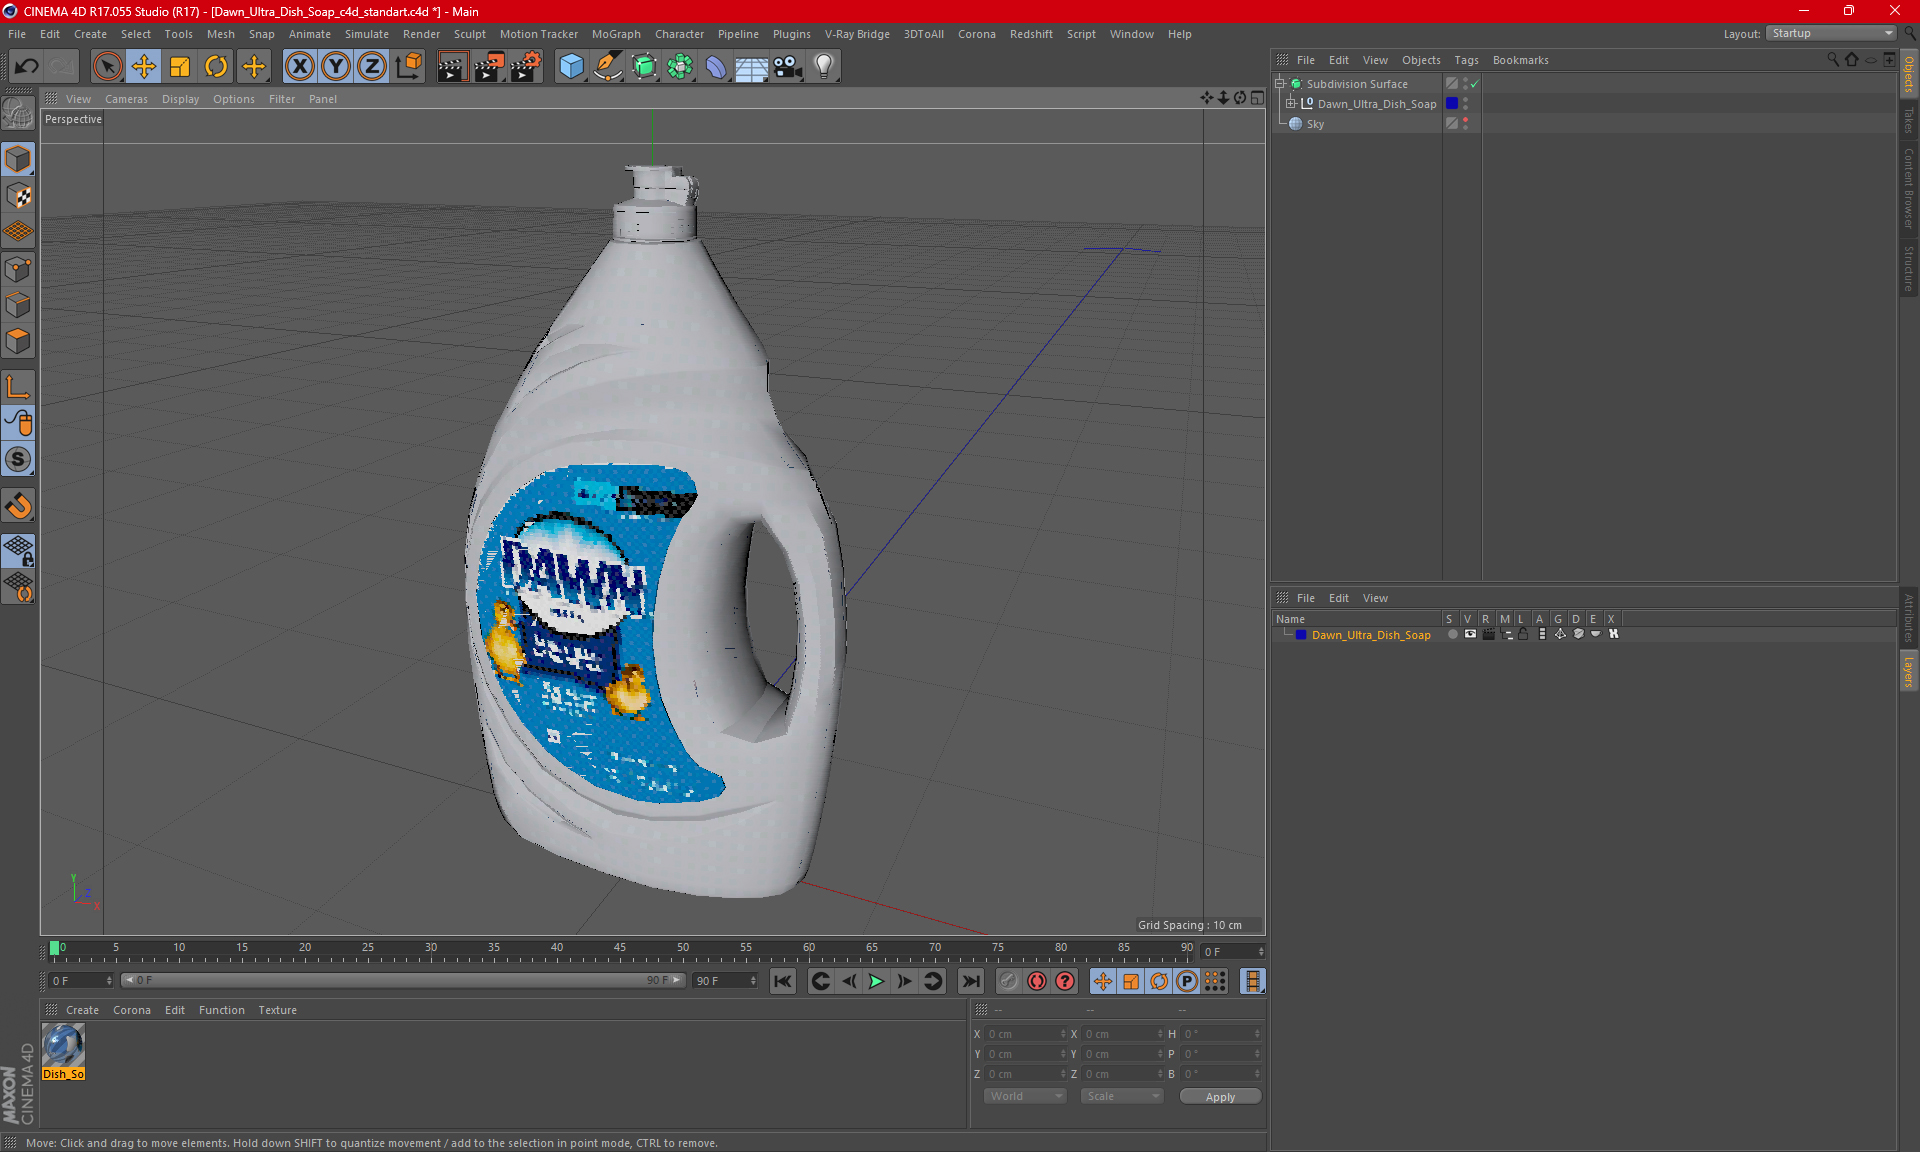Enable Edges mode
The height and width of the screenshot is (1152, 1920).
click(x=18, y=305)
